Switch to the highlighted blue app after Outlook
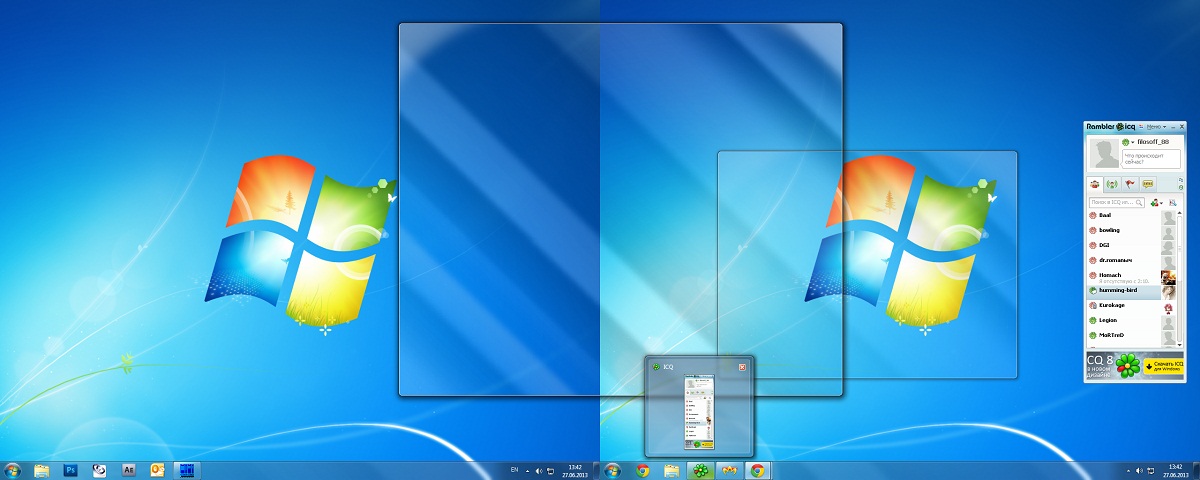Image resolution: width=1200 pixels, height=480 pixels. (187, 469)
